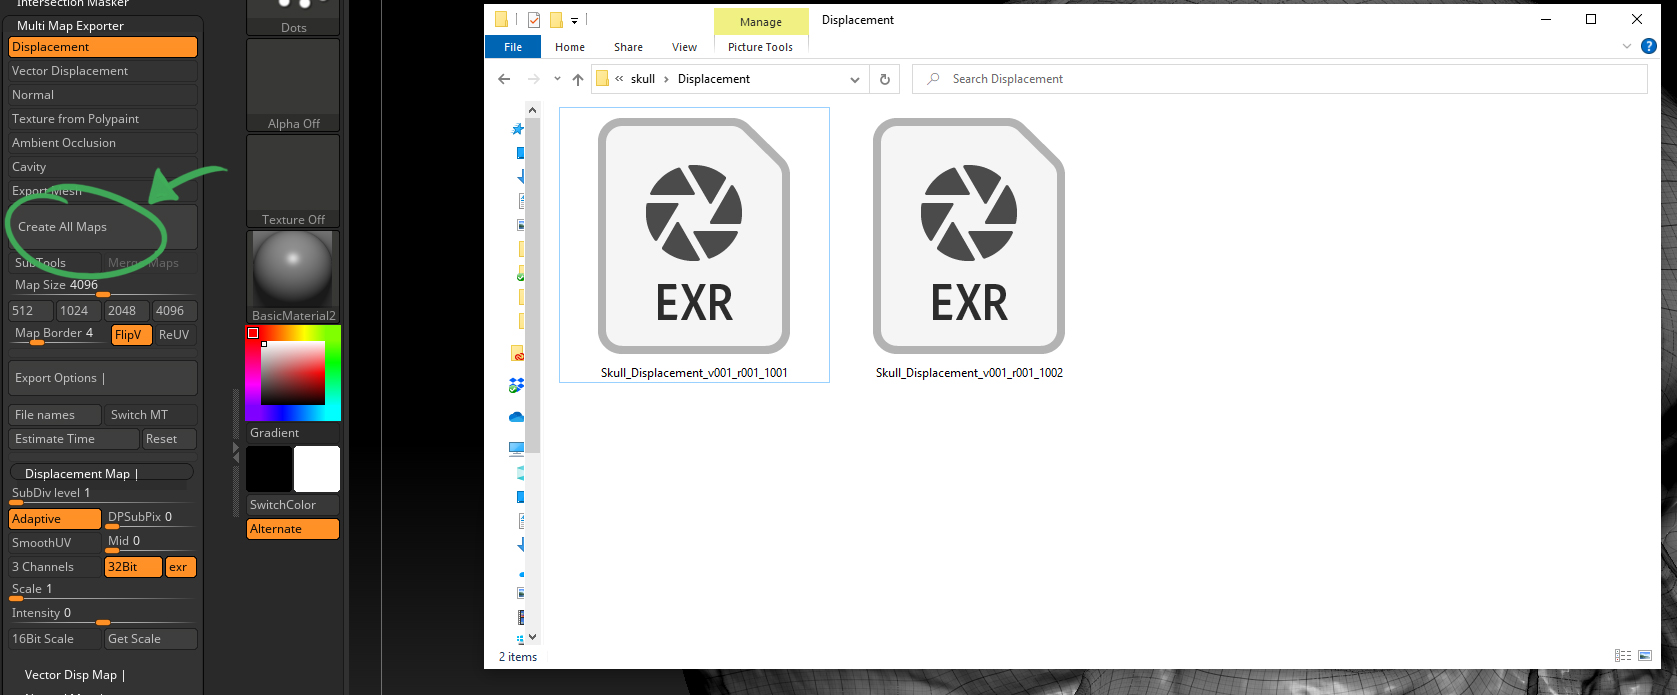Click the Get Scale button

point(150,639)
